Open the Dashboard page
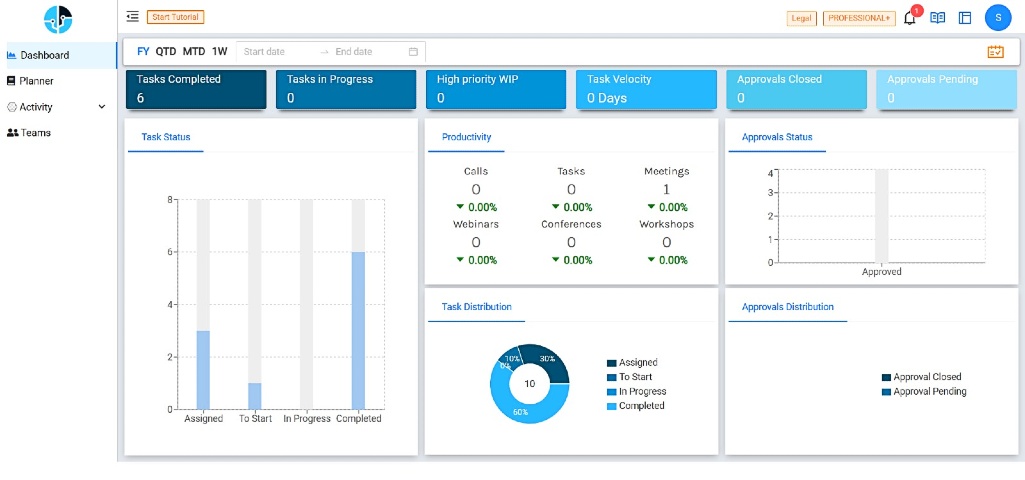 [x=59, y=55]
